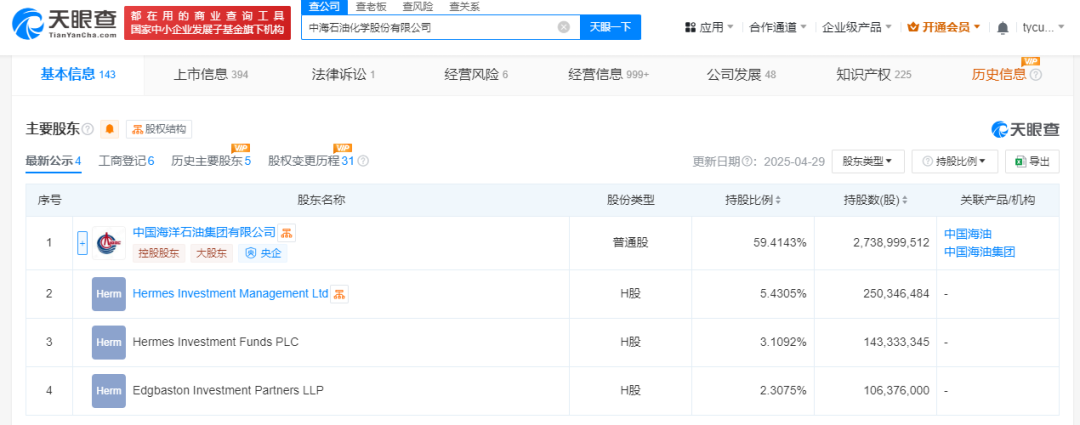Viewport: 1080px width, 425px height.
Task: Click the orange shareholder alert bell icon
Action: pos(110,129)
